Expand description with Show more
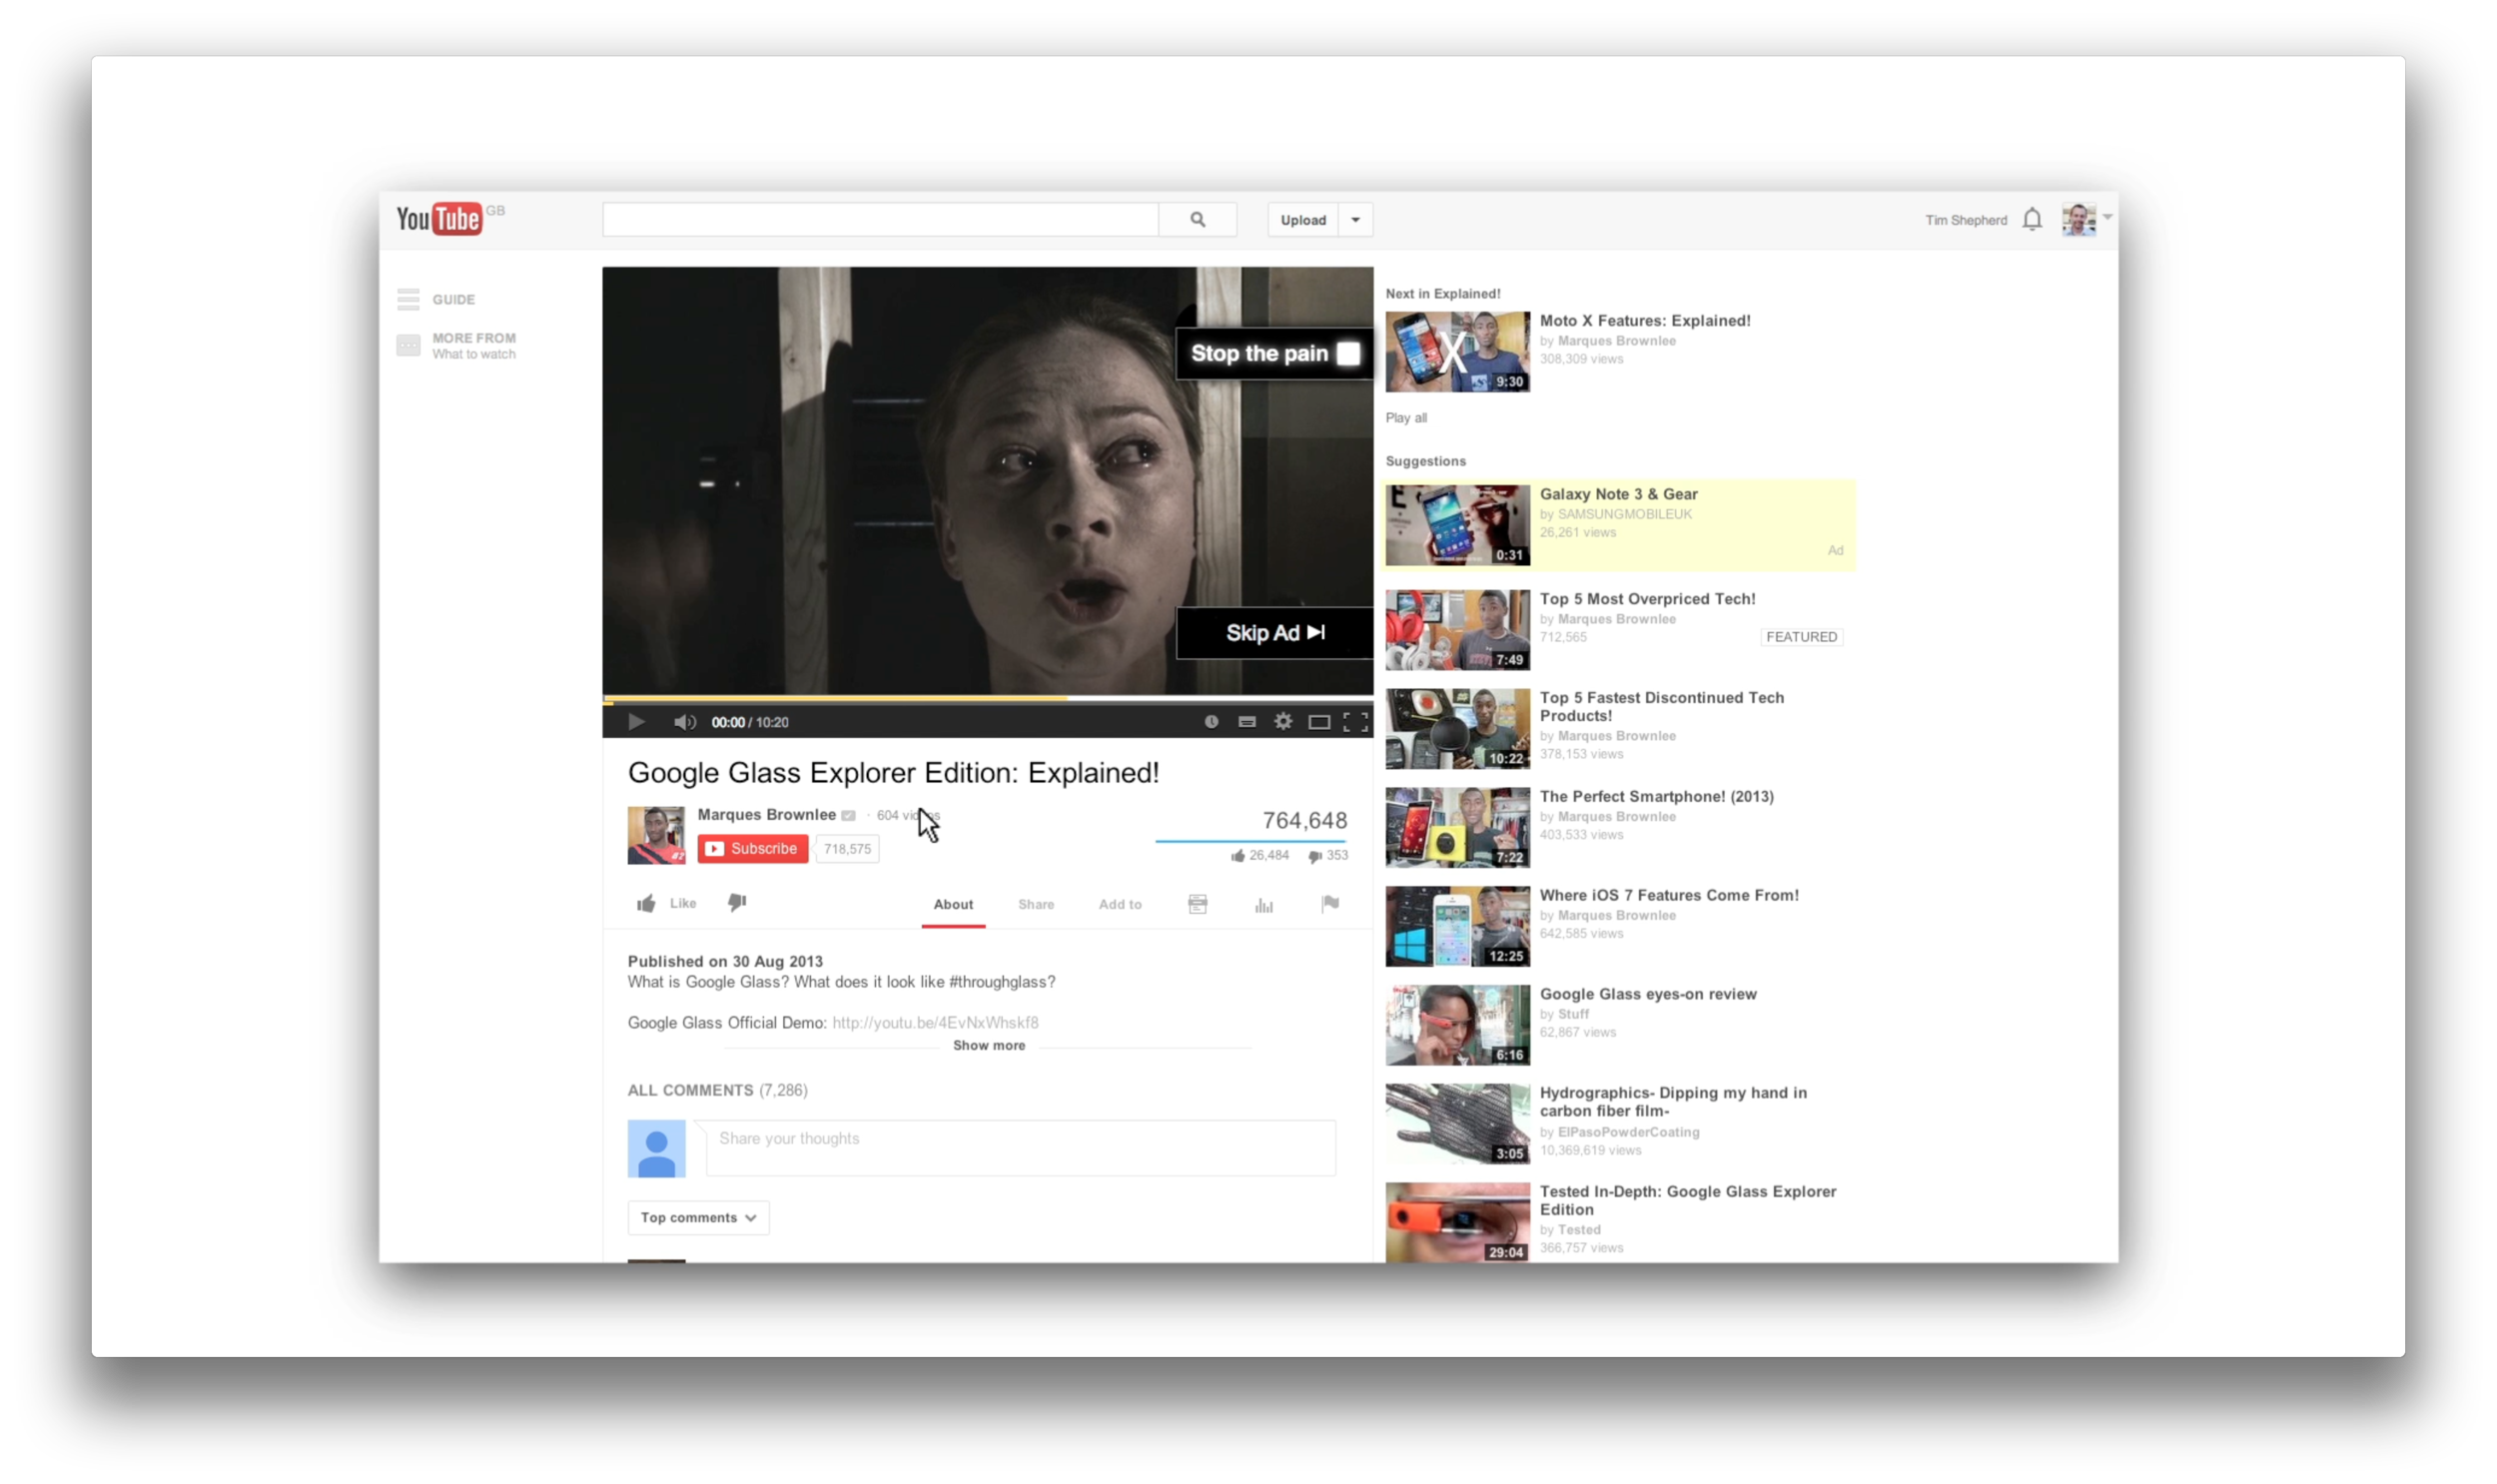This screenshot has width=2497, height=1484. coord(988,1045)
